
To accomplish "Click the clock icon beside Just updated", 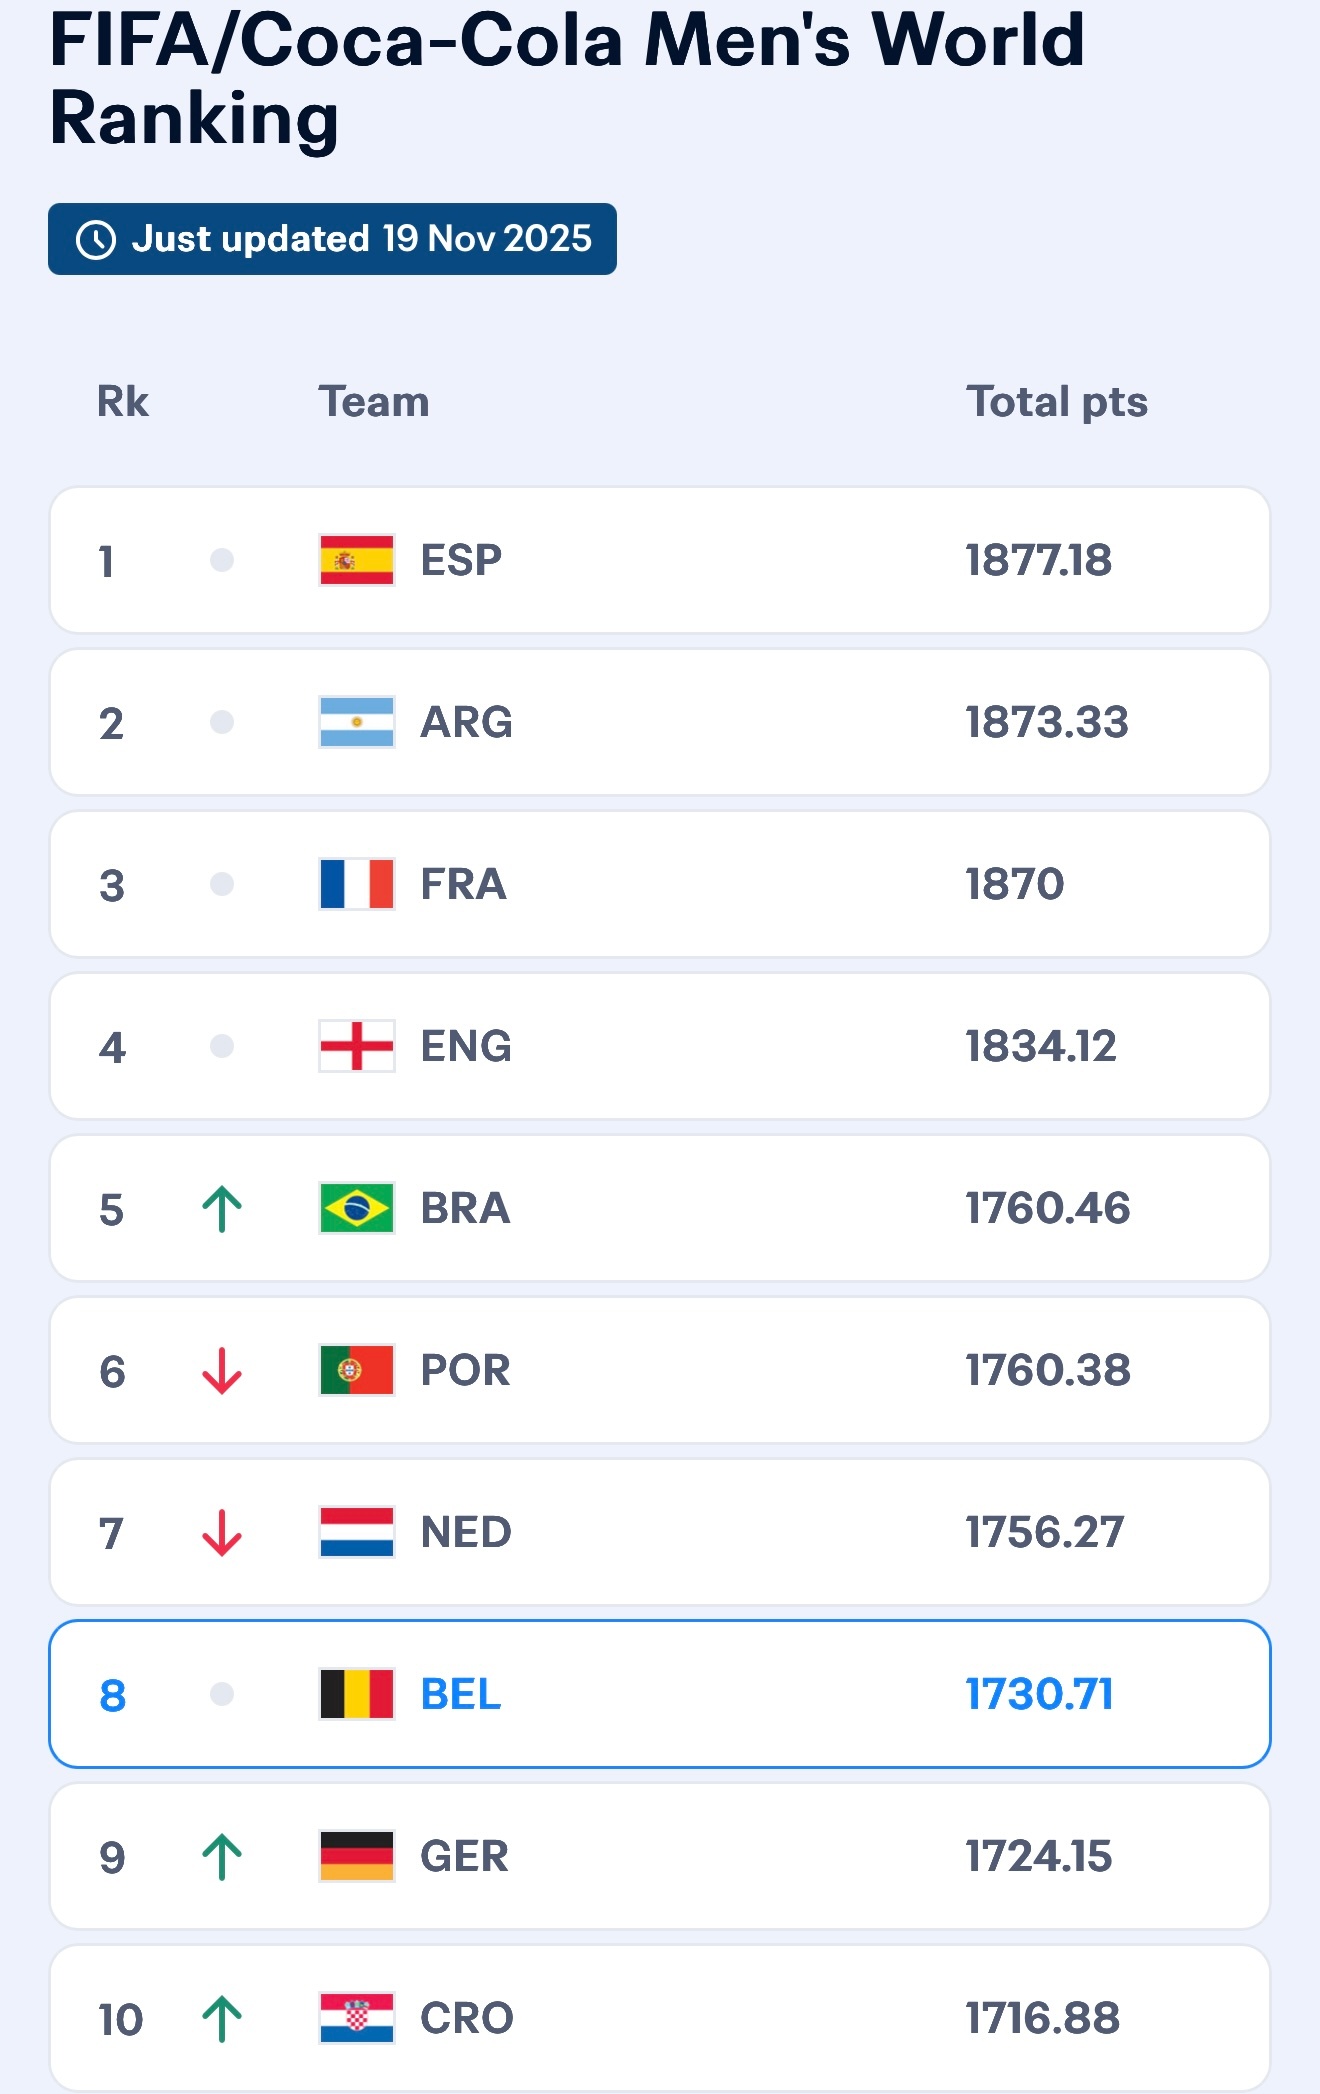I will pos(96,240).
